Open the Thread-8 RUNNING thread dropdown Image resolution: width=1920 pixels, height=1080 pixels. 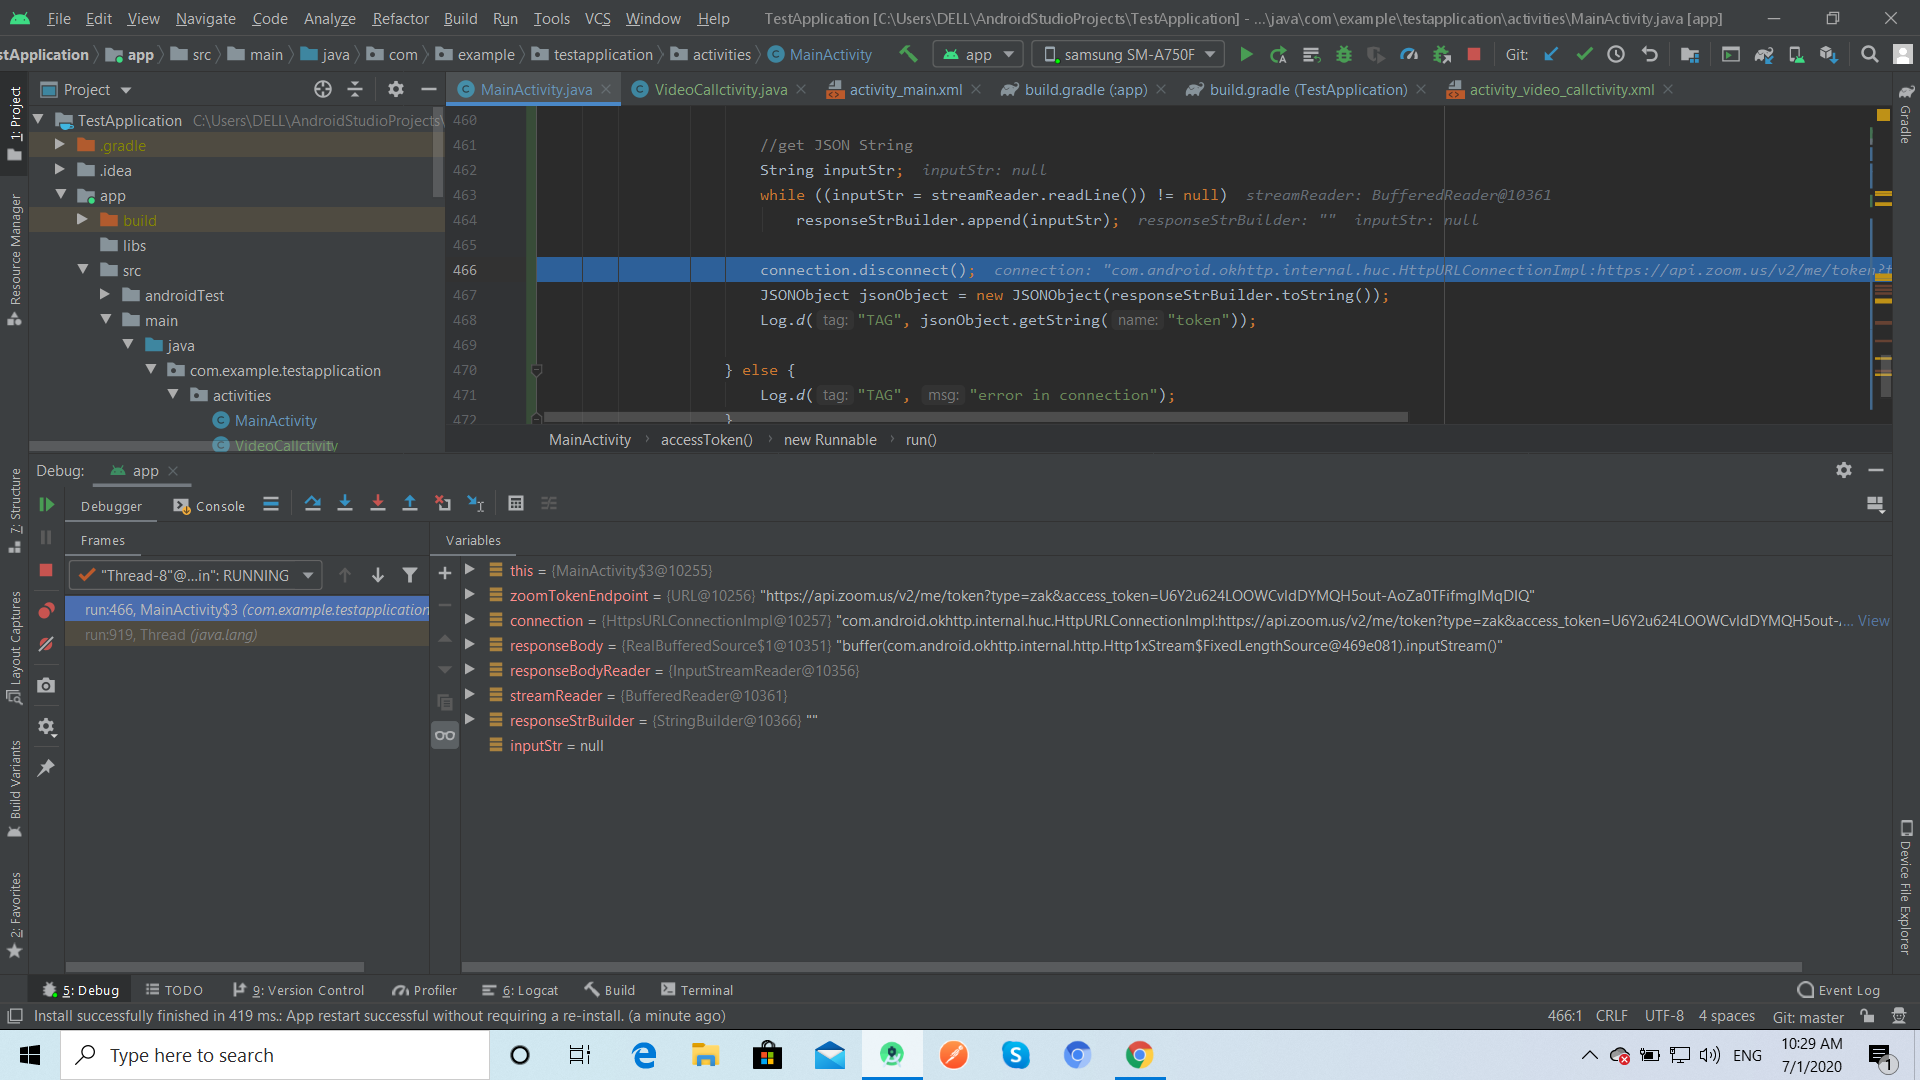(196, 575)
